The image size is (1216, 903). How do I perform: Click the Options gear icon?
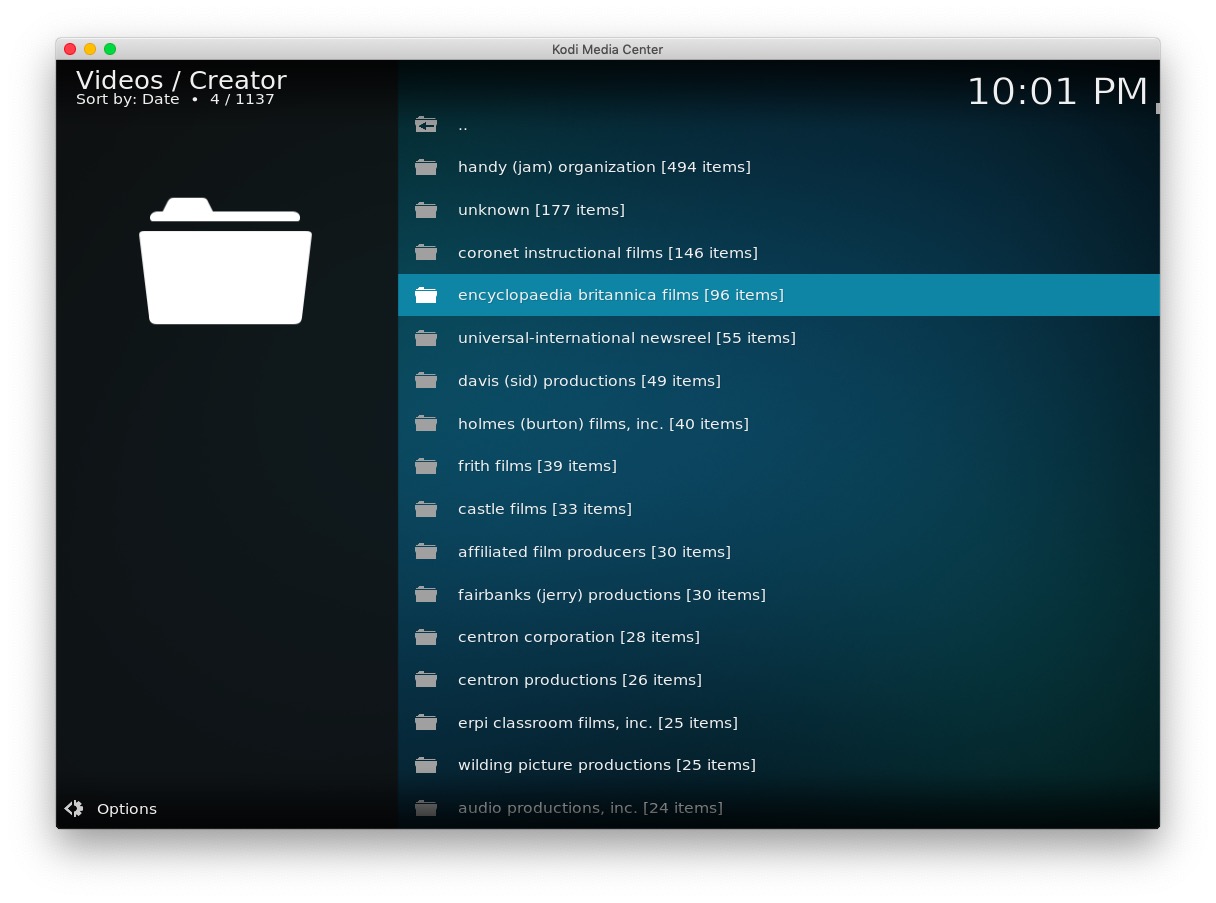[74, 808]
